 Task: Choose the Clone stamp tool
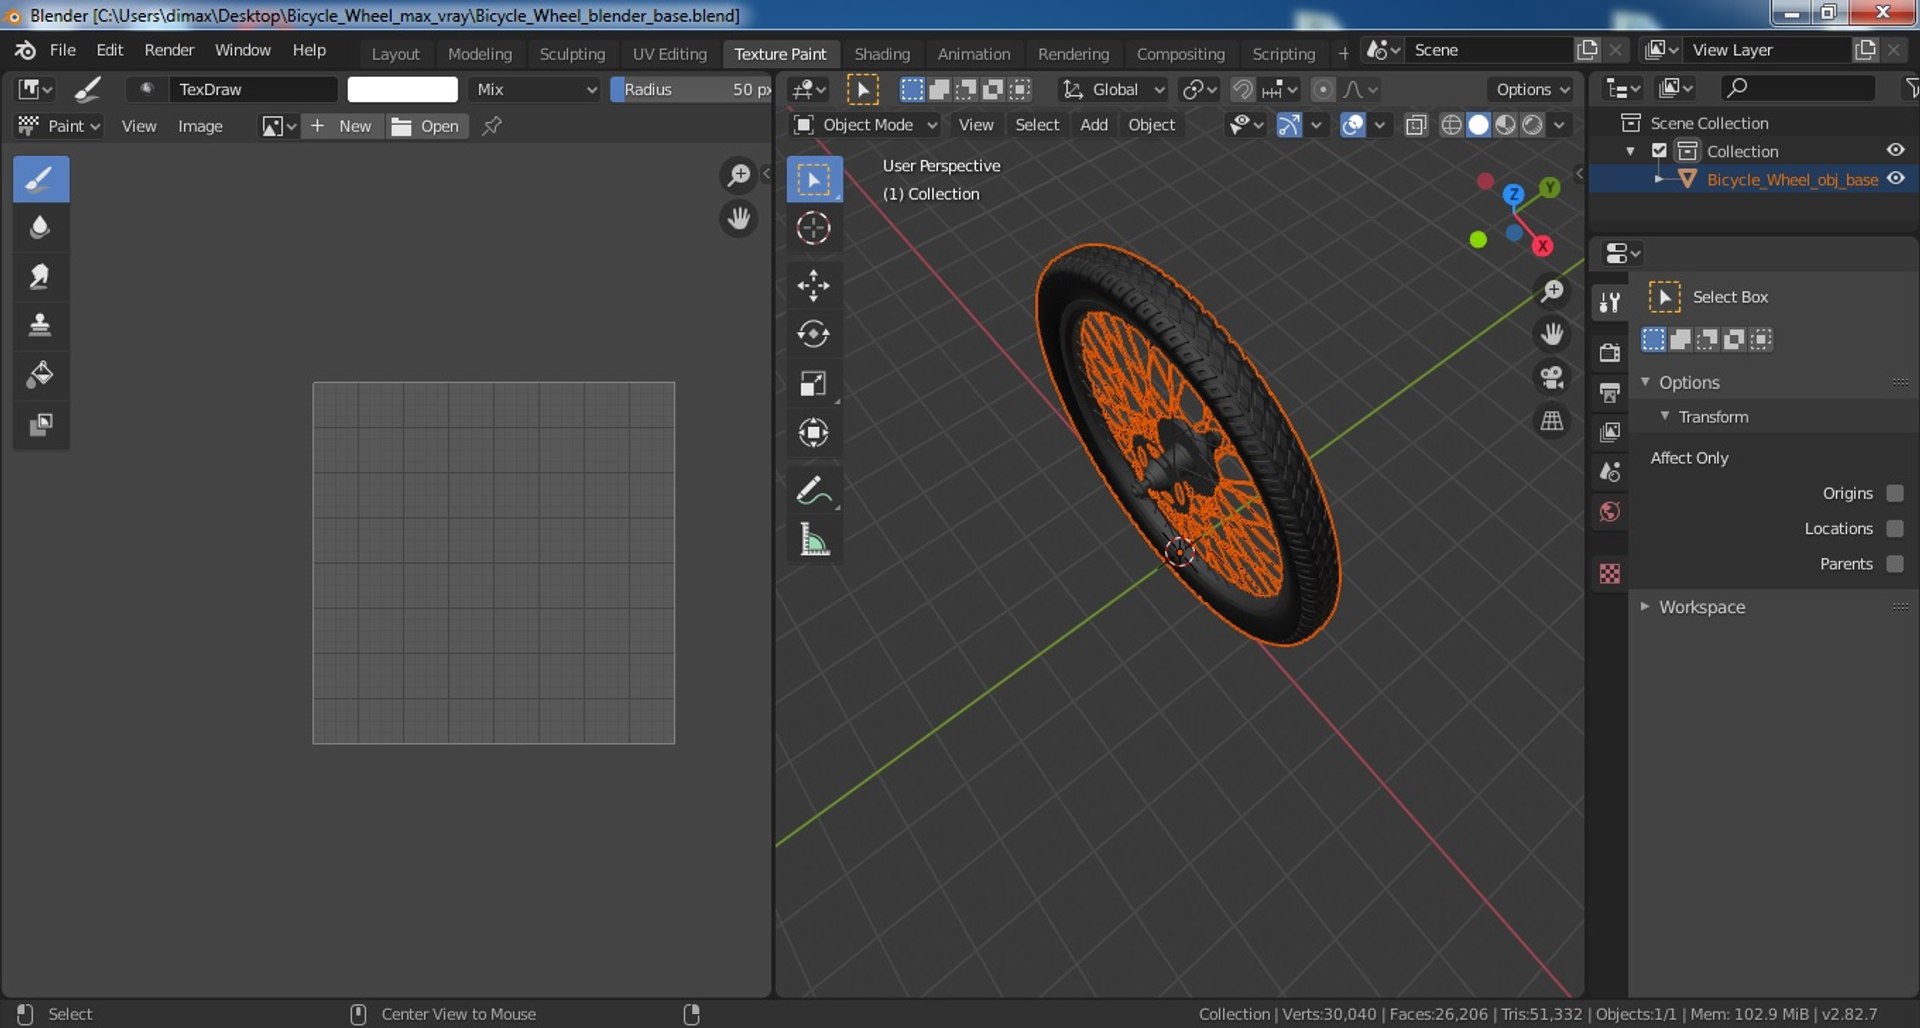point(40,326)
